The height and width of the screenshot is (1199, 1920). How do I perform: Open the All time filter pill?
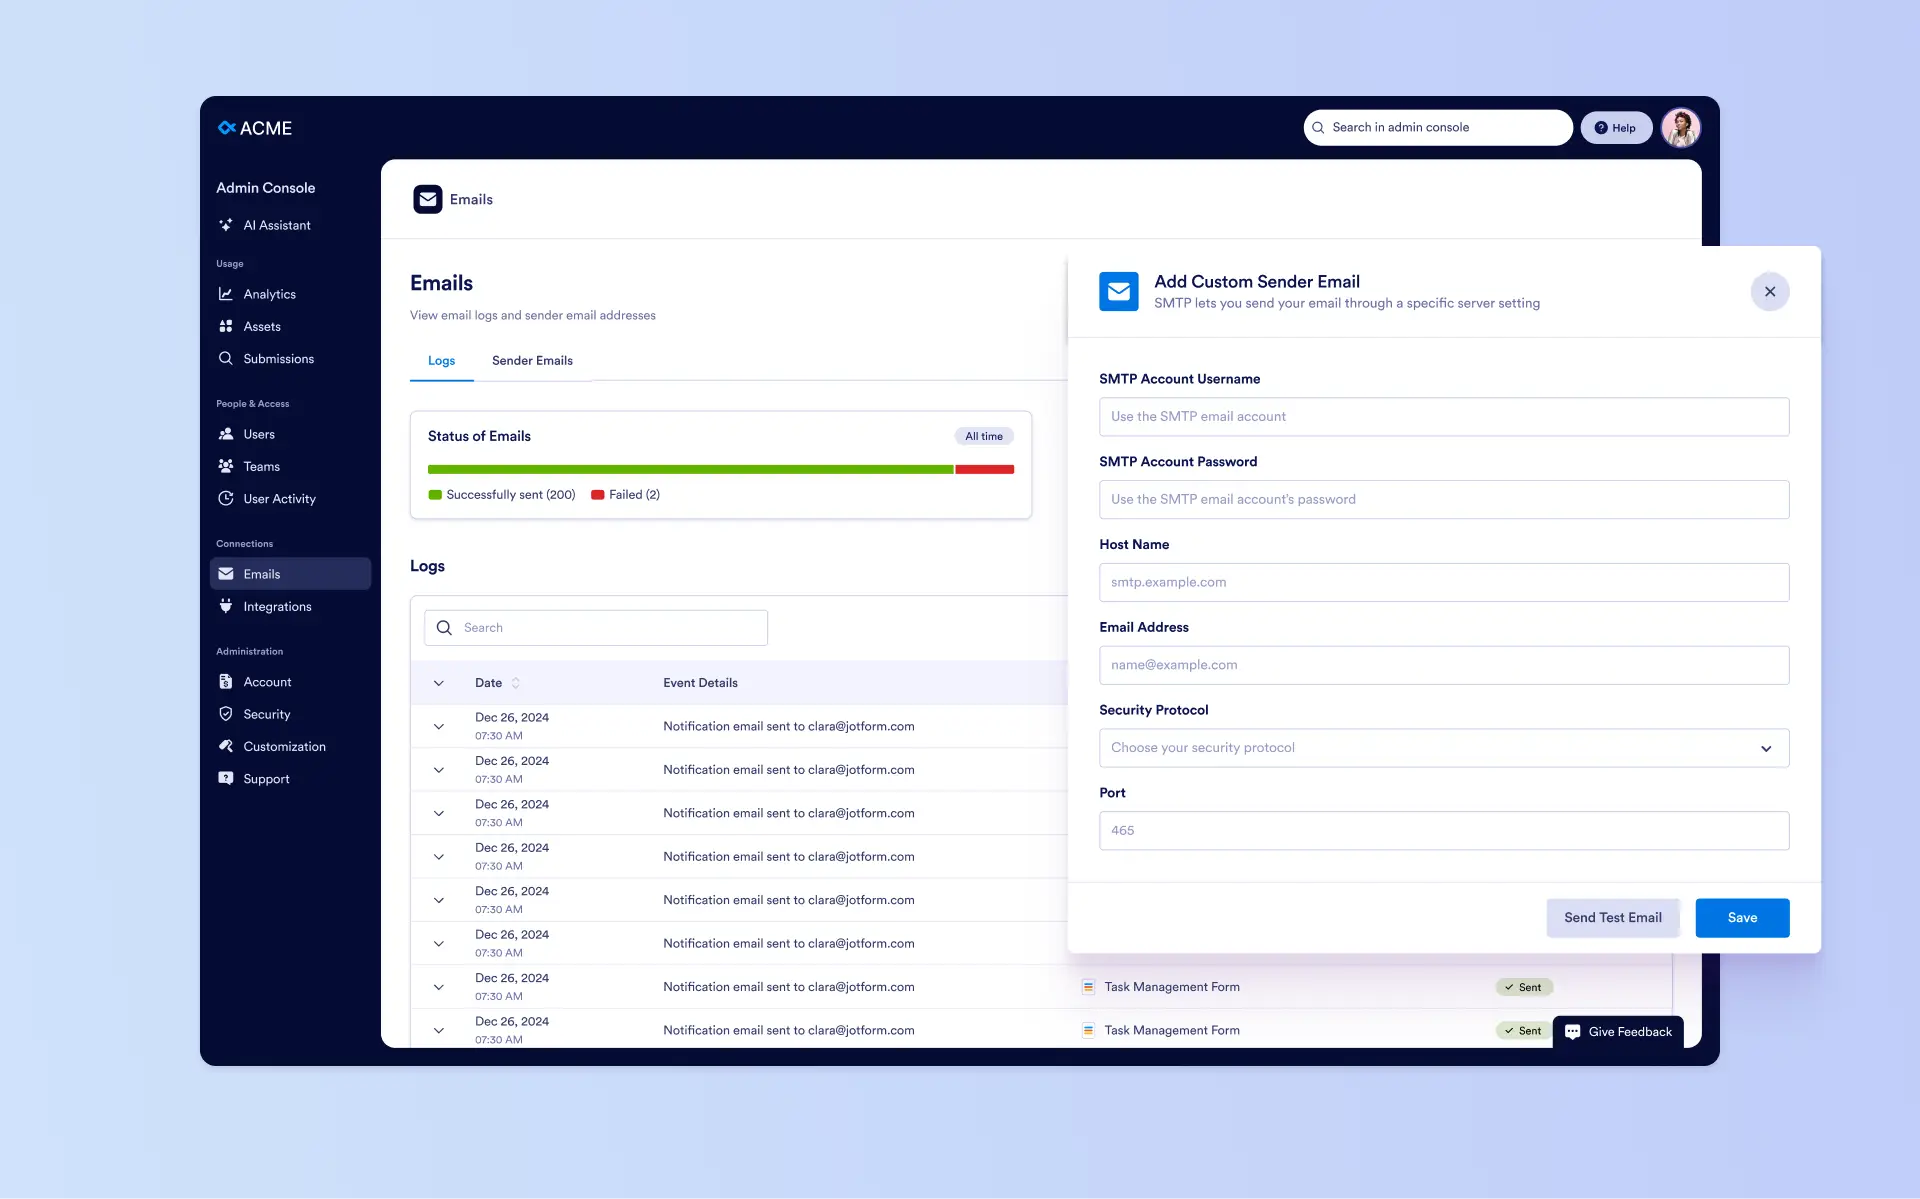click(x=984, y=436)
